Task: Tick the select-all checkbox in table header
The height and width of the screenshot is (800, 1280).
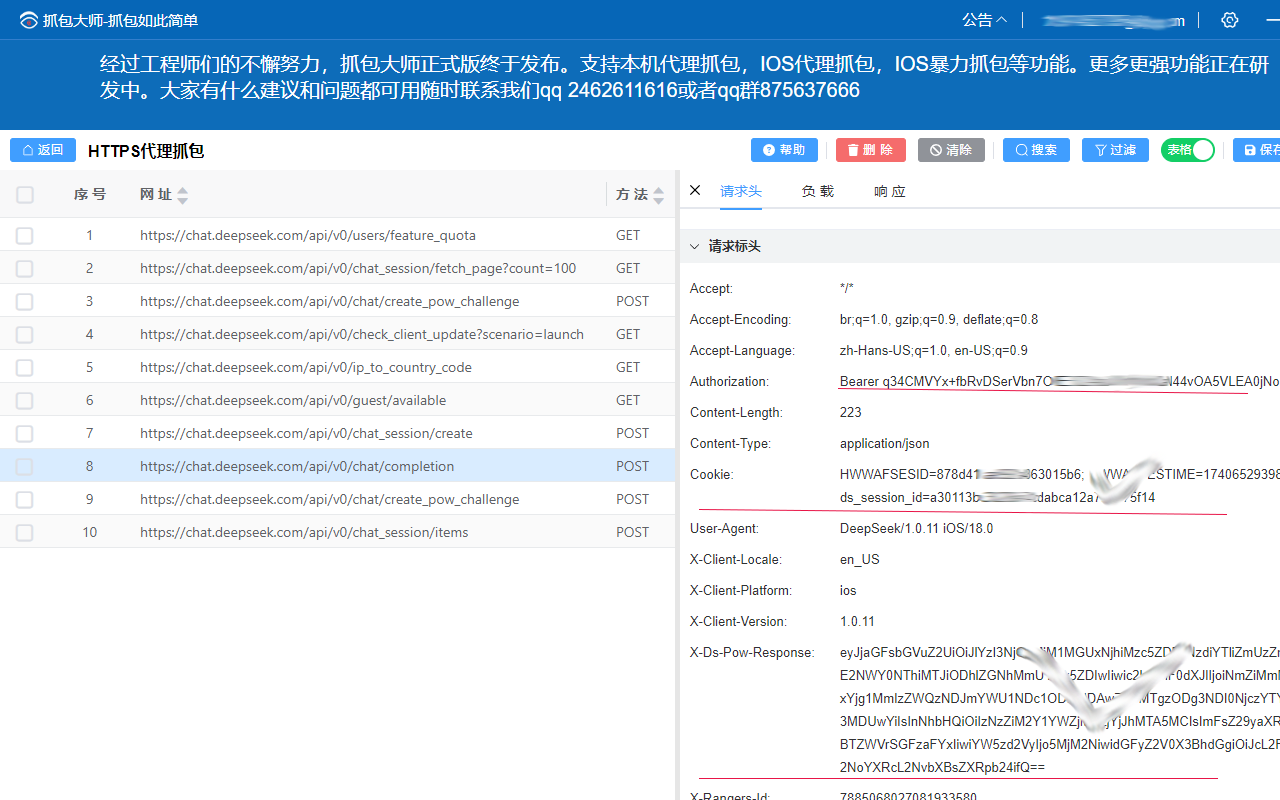Action: pyautogui.click(x=25, y=195)
